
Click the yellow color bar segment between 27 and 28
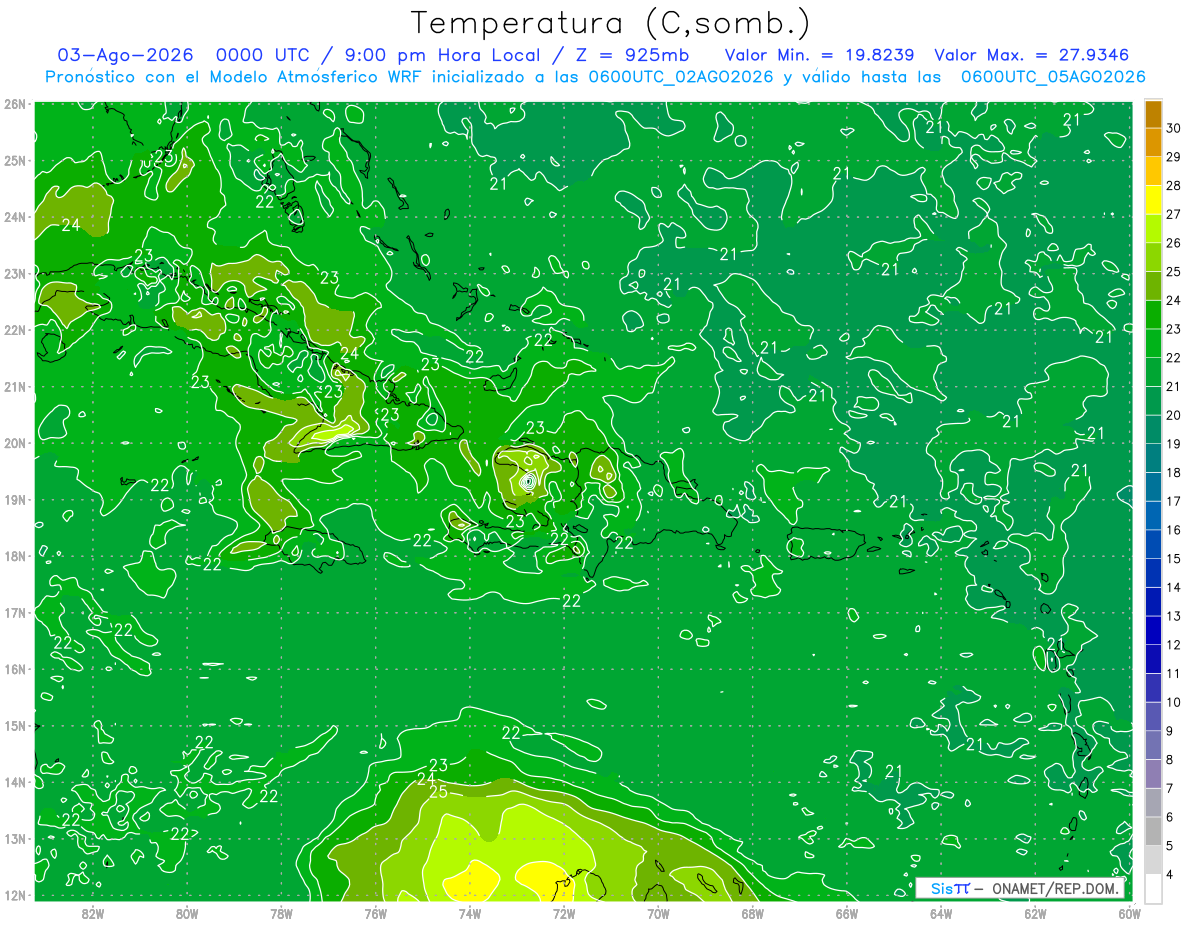tap(1153, 200)
